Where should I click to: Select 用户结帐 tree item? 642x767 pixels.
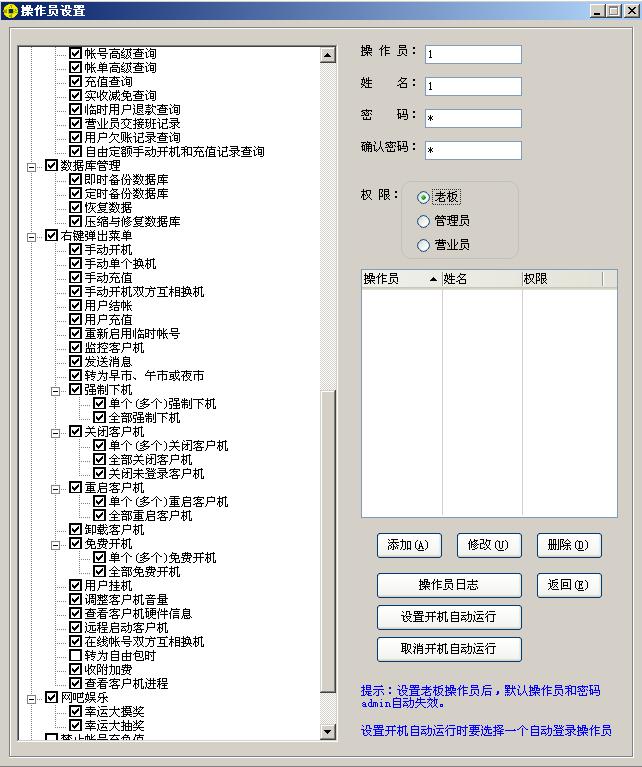[x=108, y=306]
